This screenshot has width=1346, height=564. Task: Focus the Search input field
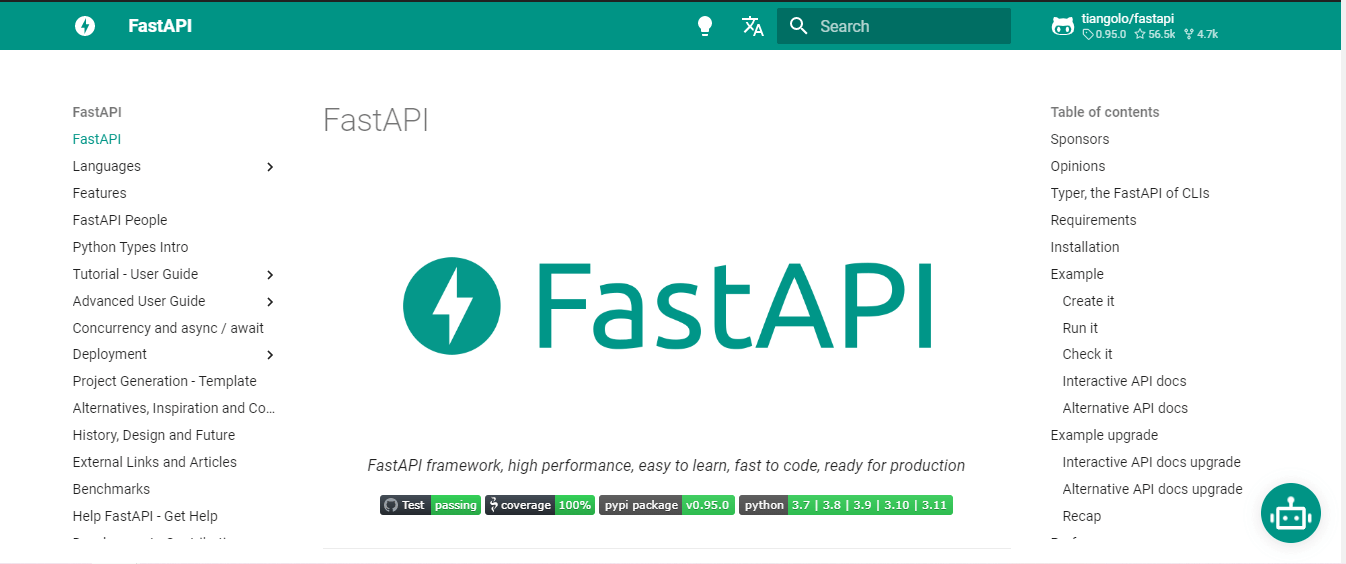click(x=894, y=26)
